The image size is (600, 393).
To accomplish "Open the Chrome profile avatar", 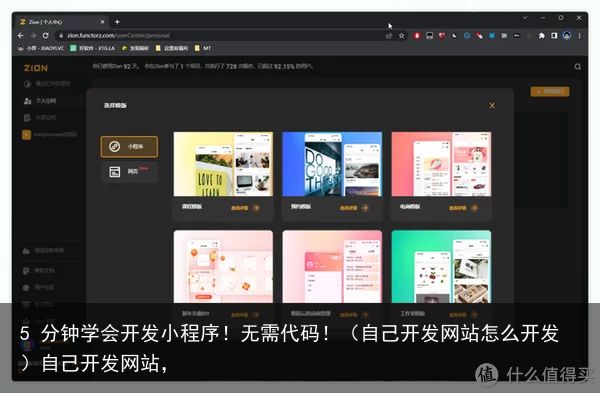I will click(567, 36).
